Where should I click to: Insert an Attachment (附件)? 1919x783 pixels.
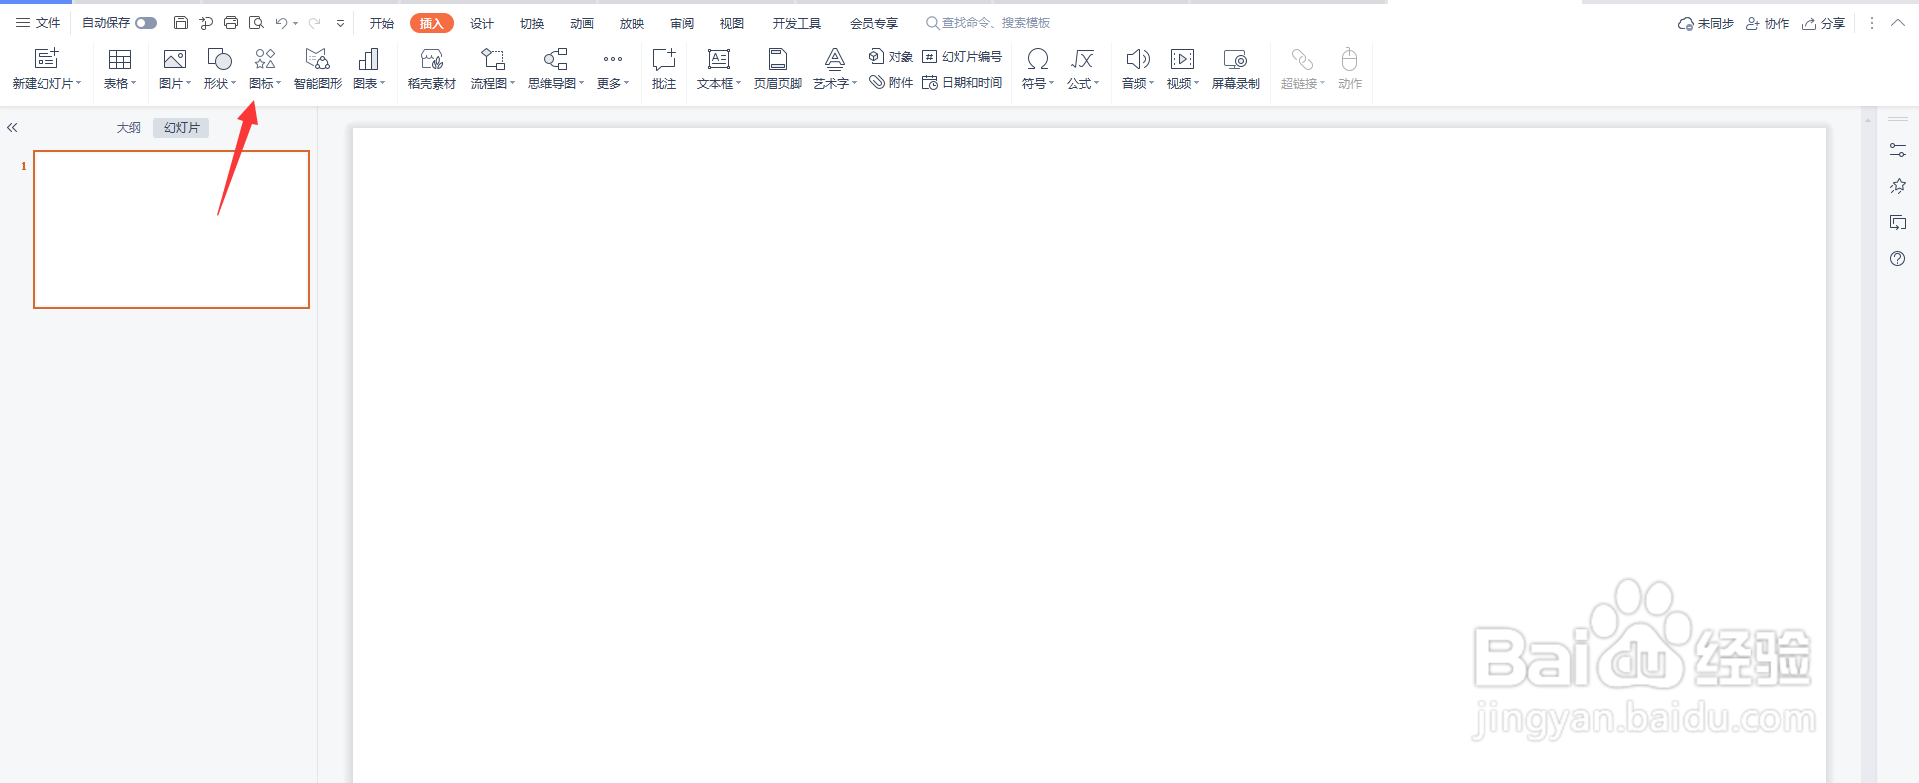pyautogui.click(x=891, y=83)
